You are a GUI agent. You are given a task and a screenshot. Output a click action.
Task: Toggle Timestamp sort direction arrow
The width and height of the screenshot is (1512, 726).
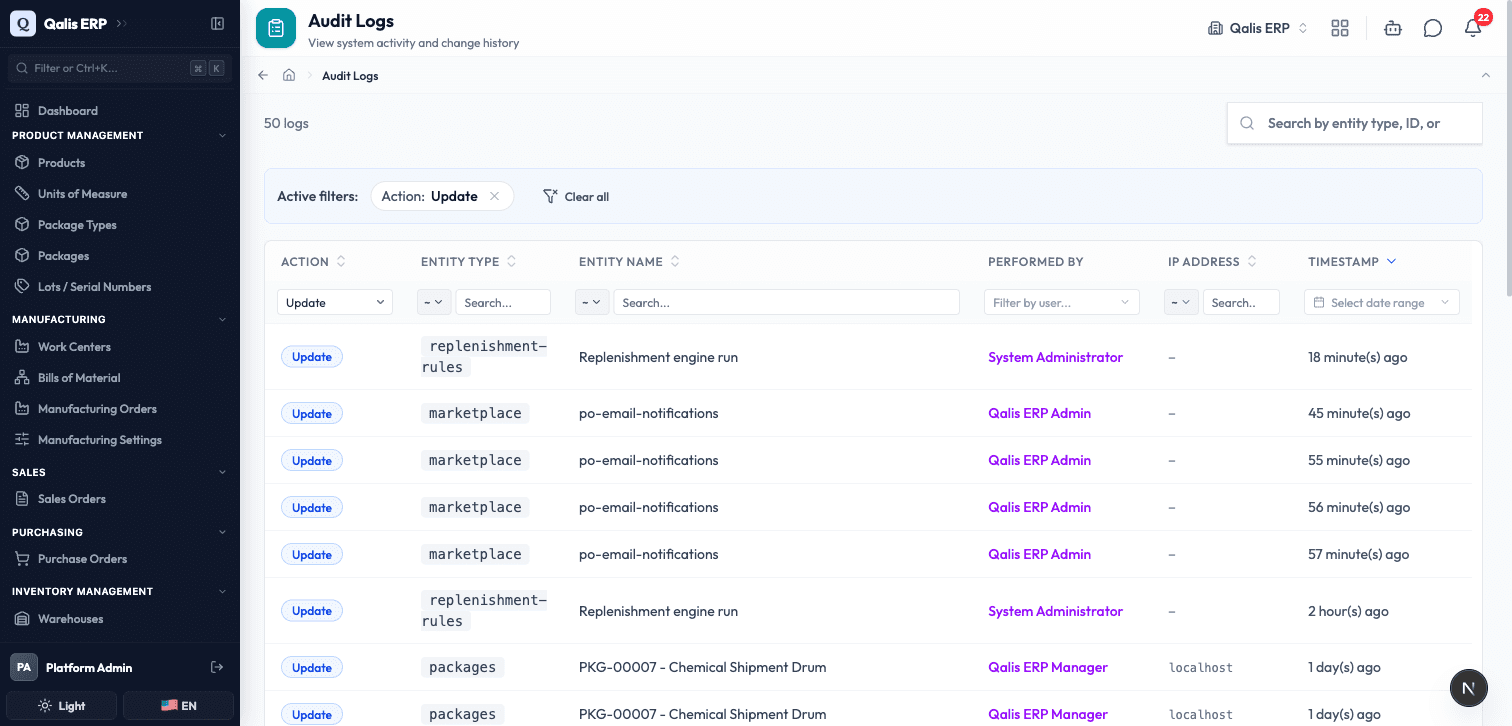1391,261
